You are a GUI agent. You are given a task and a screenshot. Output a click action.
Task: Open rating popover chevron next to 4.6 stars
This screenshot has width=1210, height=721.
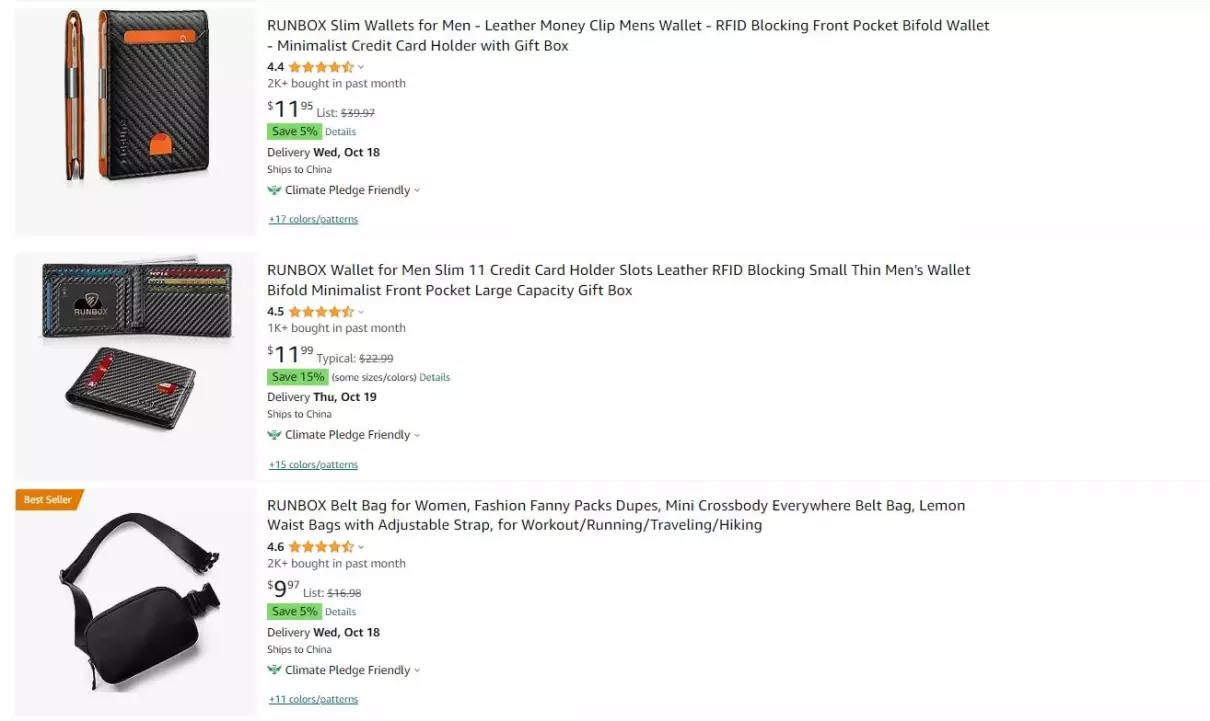click(x=361, y=548)
